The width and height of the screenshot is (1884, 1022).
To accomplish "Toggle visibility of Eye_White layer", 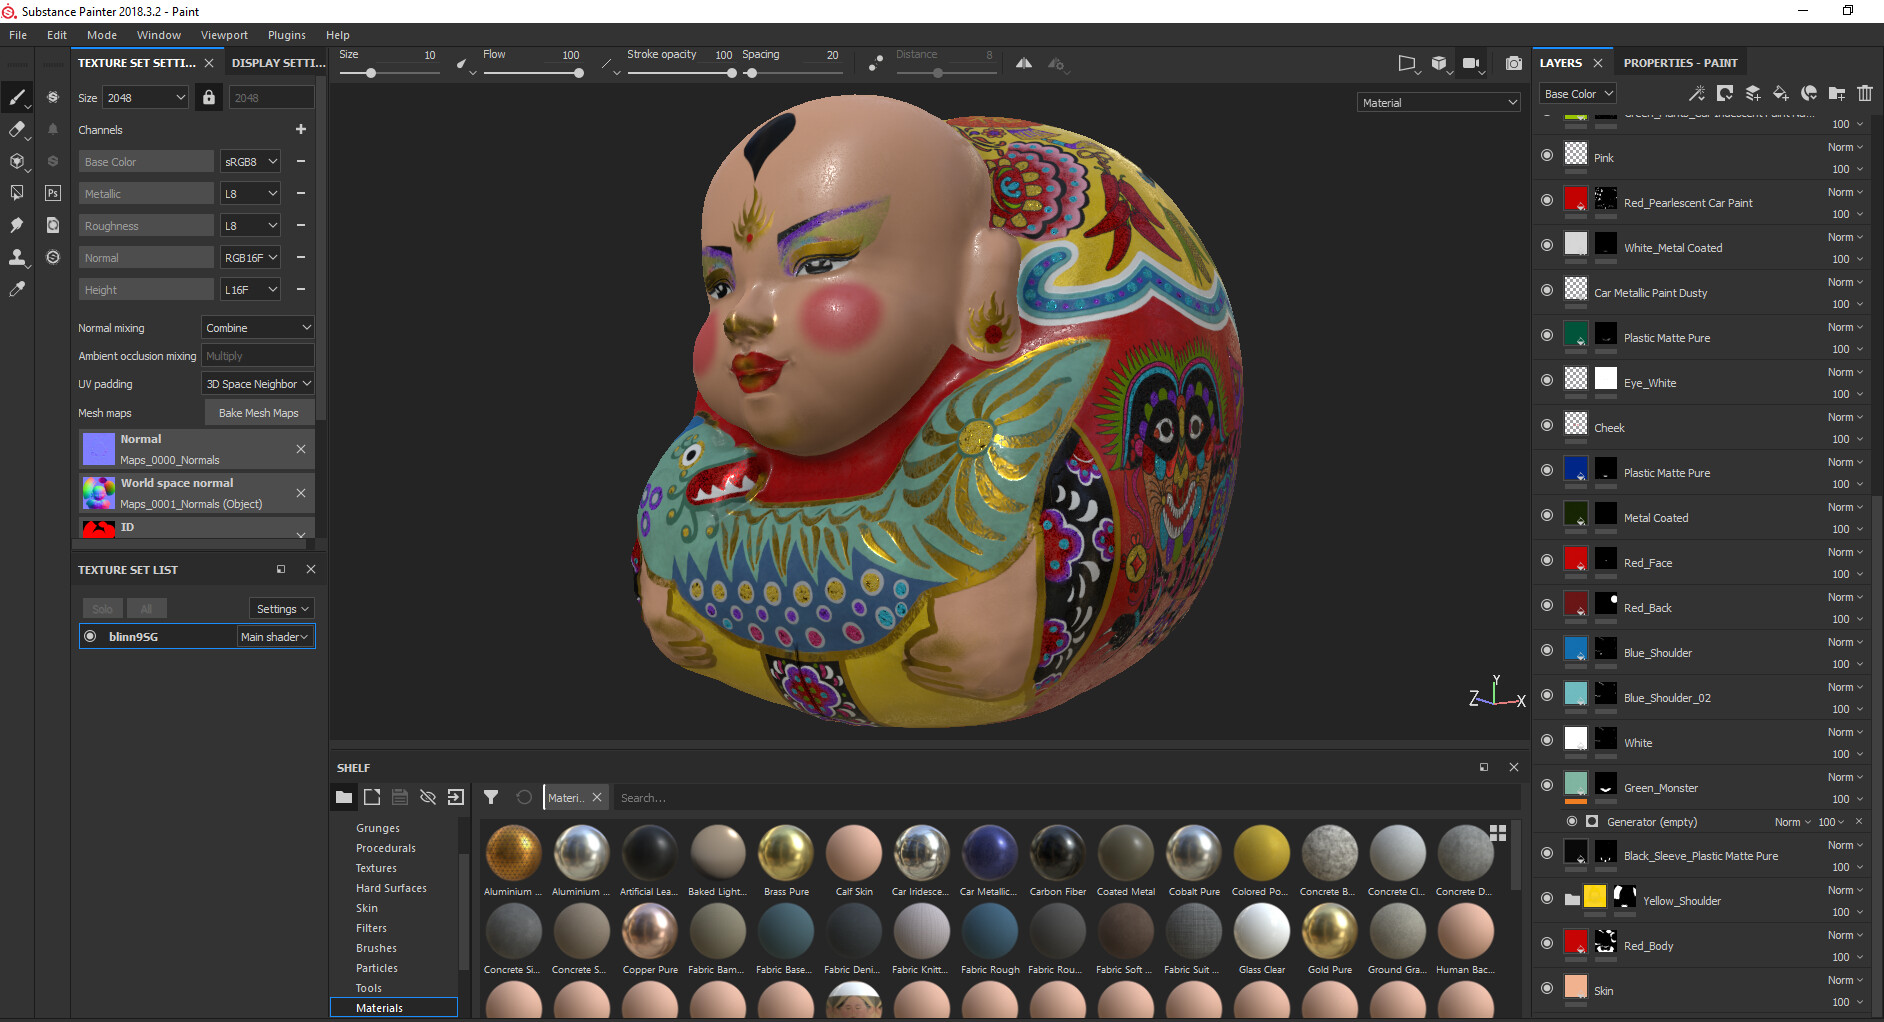I will coord(1547,380).
